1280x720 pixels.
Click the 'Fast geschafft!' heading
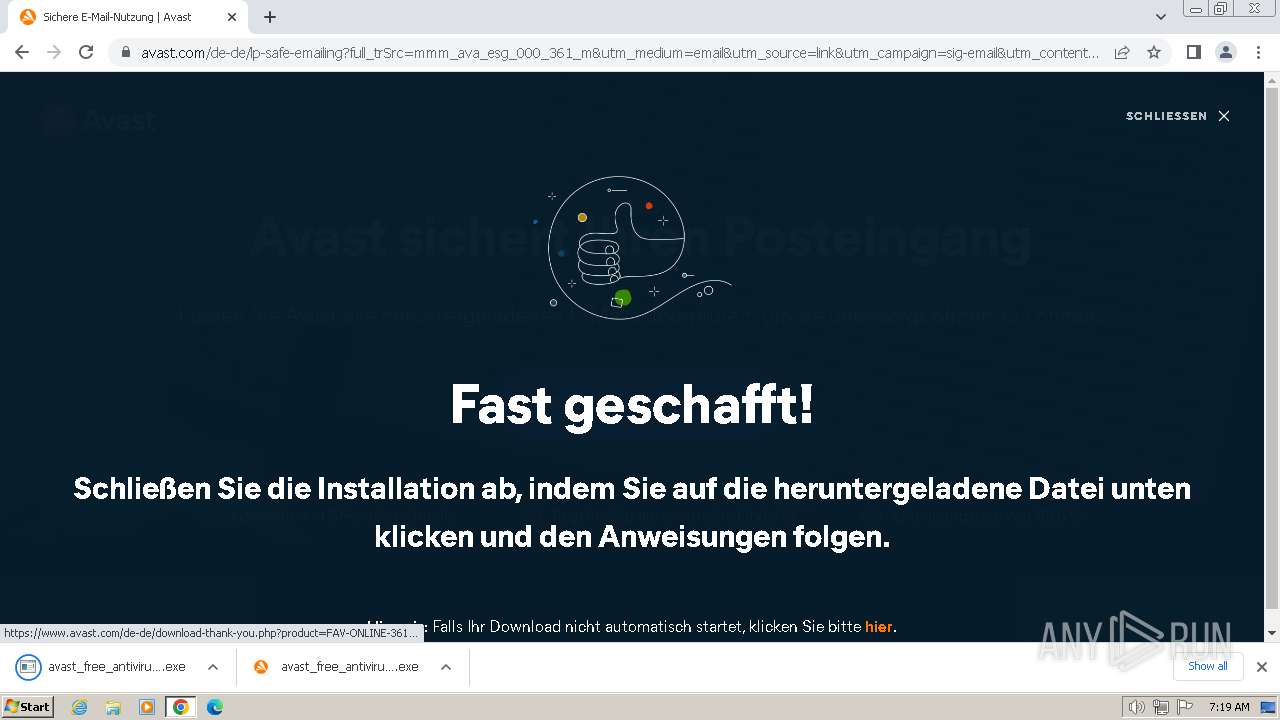tap(632, 405)
